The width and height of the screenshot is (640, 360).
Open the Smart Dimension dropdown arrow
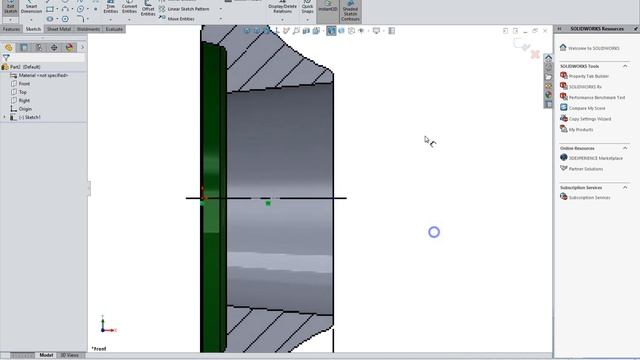tap(31, 19)
